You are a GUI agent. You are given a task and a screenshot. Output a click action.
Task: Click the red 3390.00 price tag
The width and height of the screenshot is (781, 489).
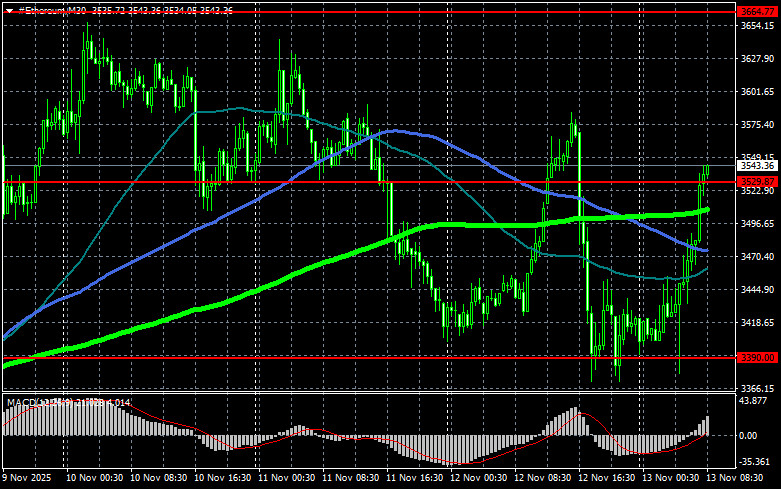point(757,358)
